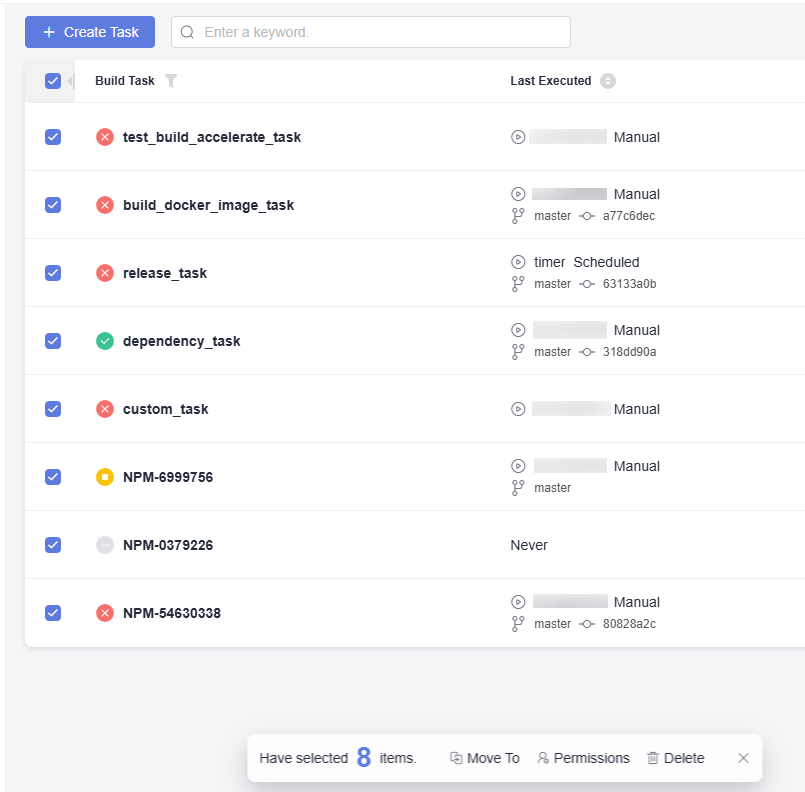805x792 pixels.
Task: Click the Last Executed column header
Action: [550, 81]
